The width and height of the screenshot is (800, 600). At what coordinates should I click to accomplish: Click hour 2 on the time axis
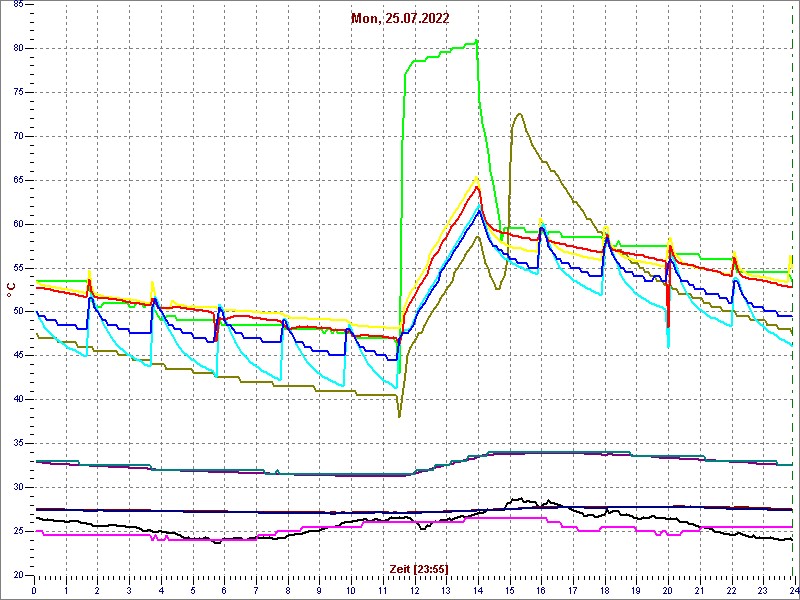tap(97, 590)
